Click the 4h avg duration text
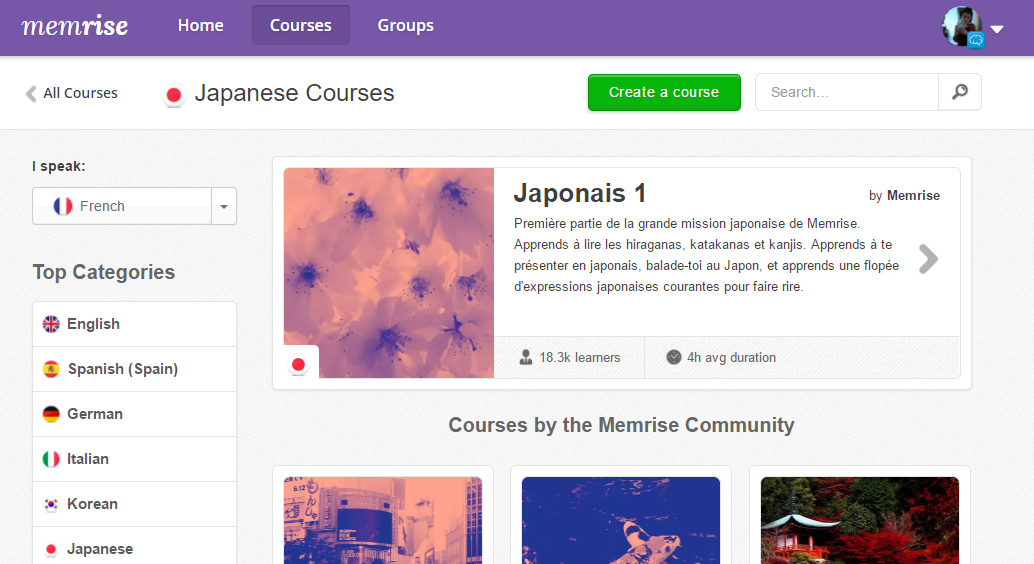The height and width of the screenshot is (564, 1034). [731, 358]
